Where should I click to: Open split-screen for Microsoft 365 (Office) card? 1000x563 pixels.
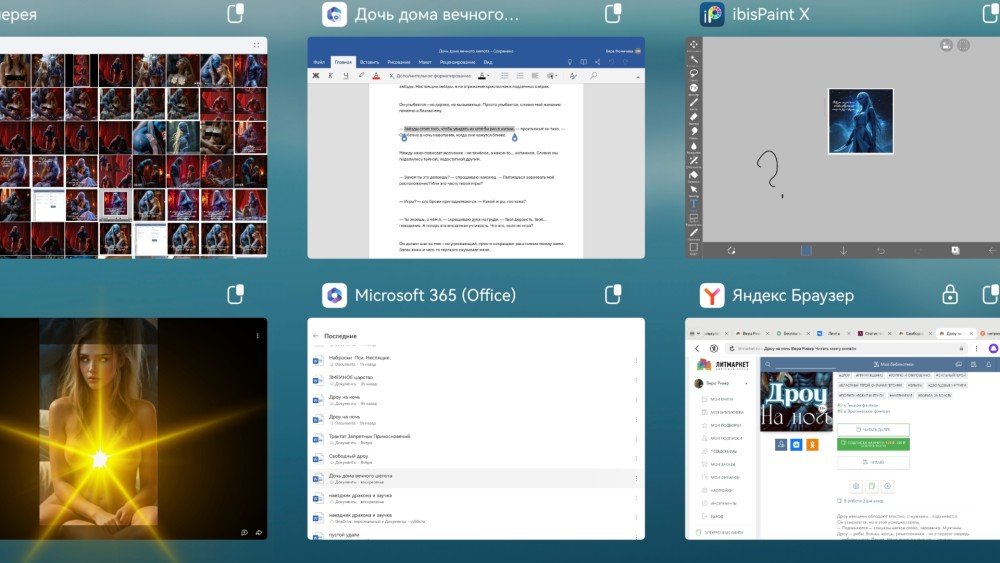point(613,295)
